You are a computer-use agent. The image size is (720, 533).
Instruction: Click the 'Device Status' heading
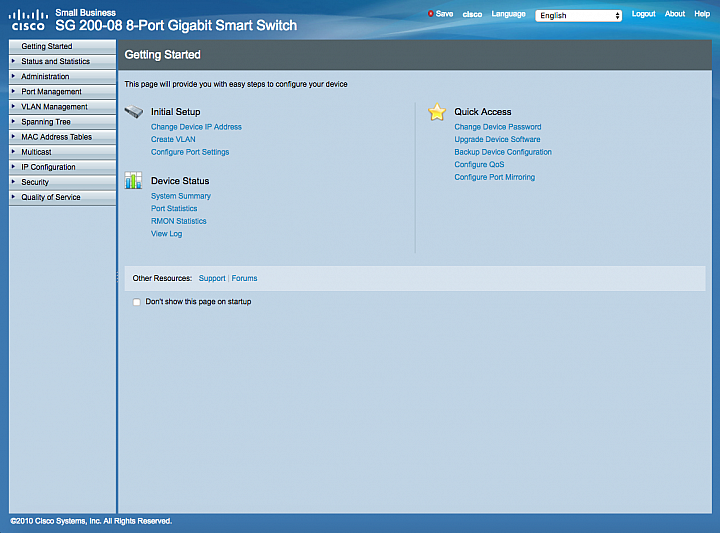tap(180, 181)
